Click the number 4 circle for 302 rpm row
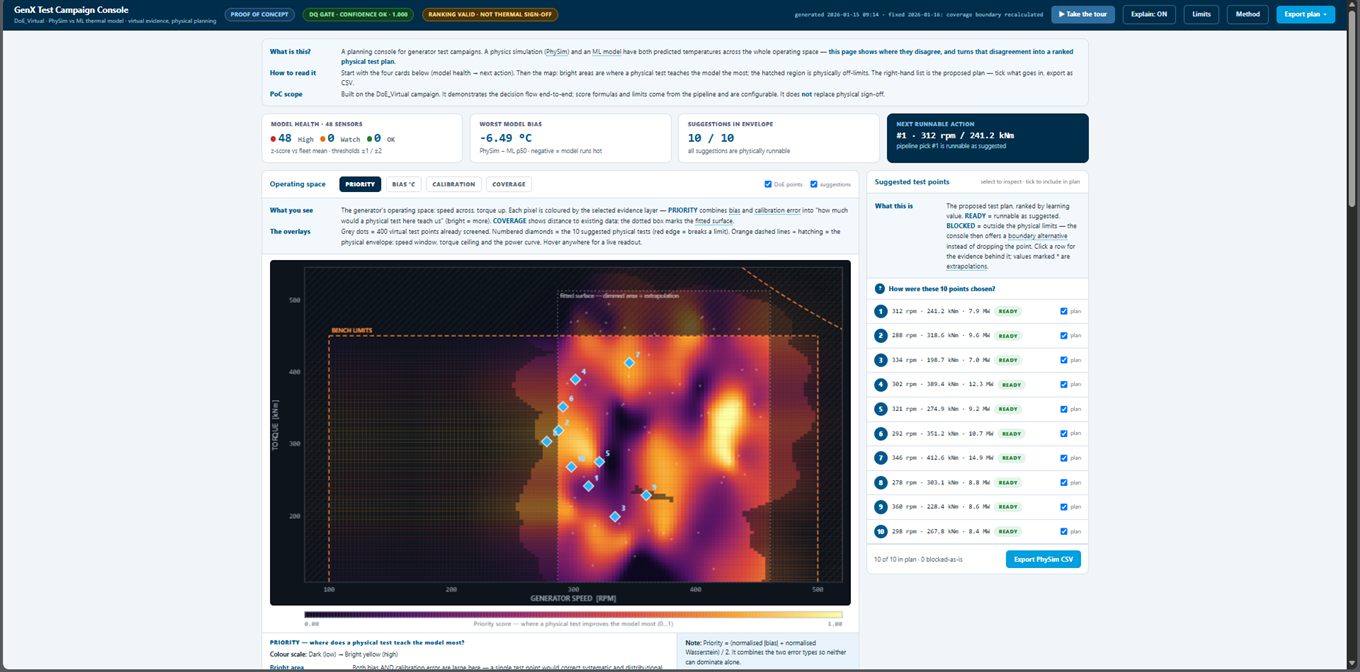The height and width of the screenshot is (672, 1360). [881, 385]
